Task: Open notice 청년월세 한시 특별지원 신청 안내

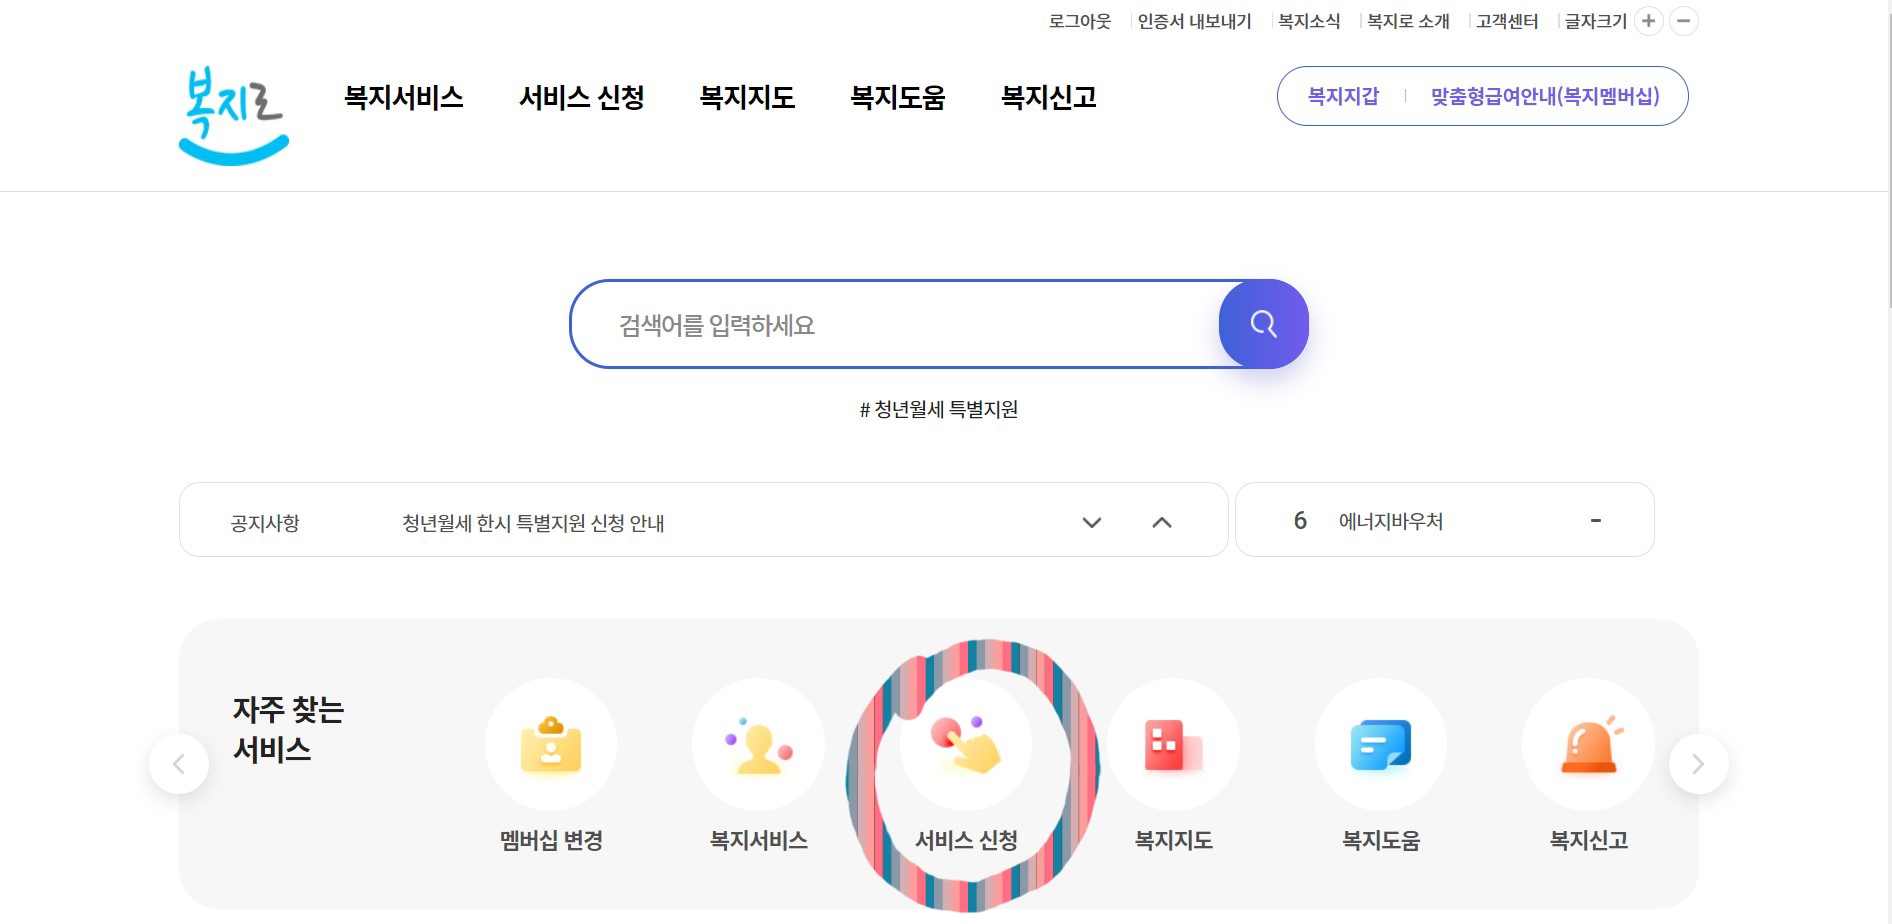Action: [x=533, y=523]
